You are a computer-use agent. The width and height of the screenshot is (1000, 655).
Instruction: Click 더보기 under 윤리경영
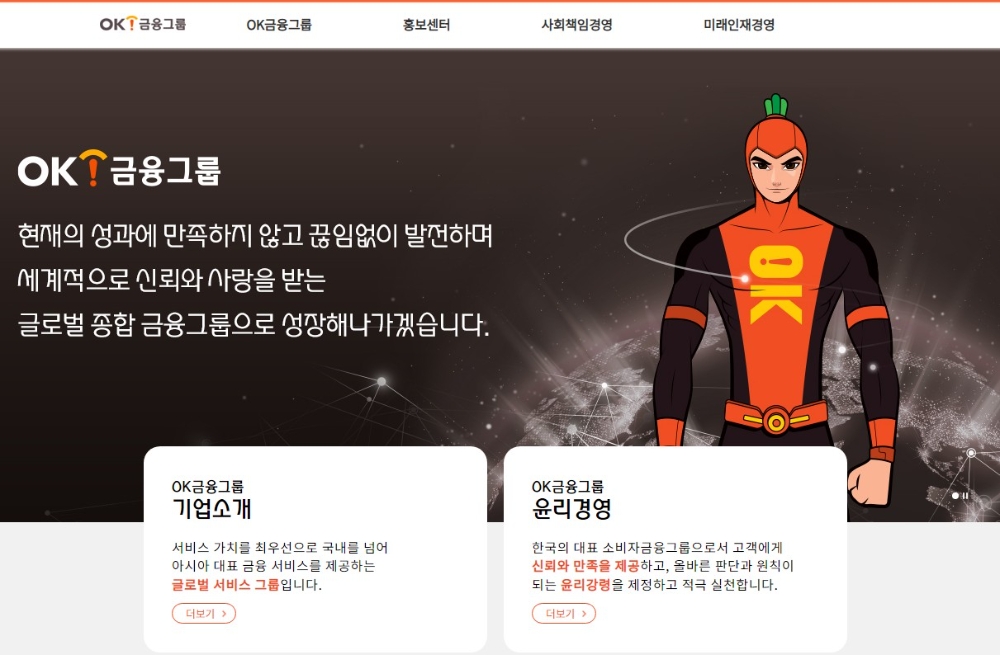[564, 614]
